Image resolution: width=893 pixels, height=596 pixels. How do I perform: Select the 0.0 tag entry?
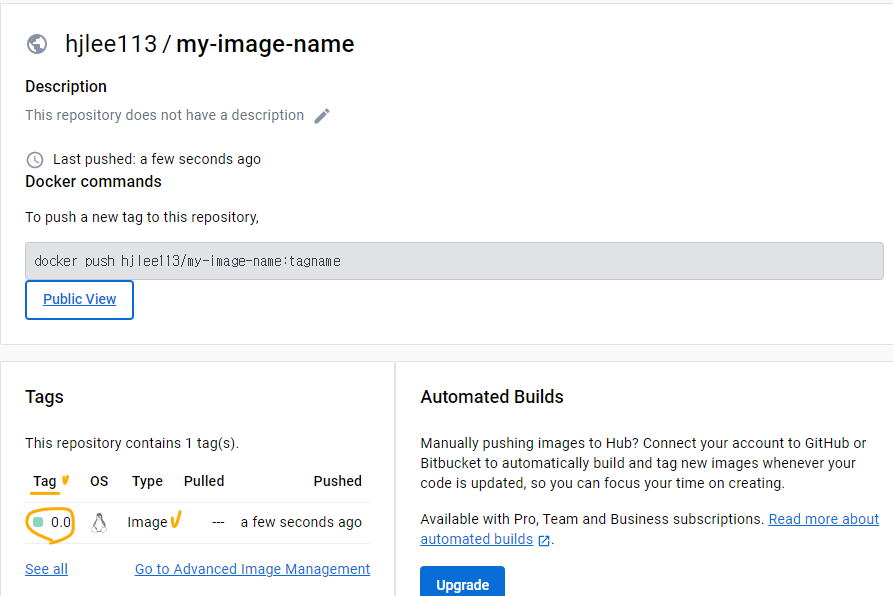[60, 522]
